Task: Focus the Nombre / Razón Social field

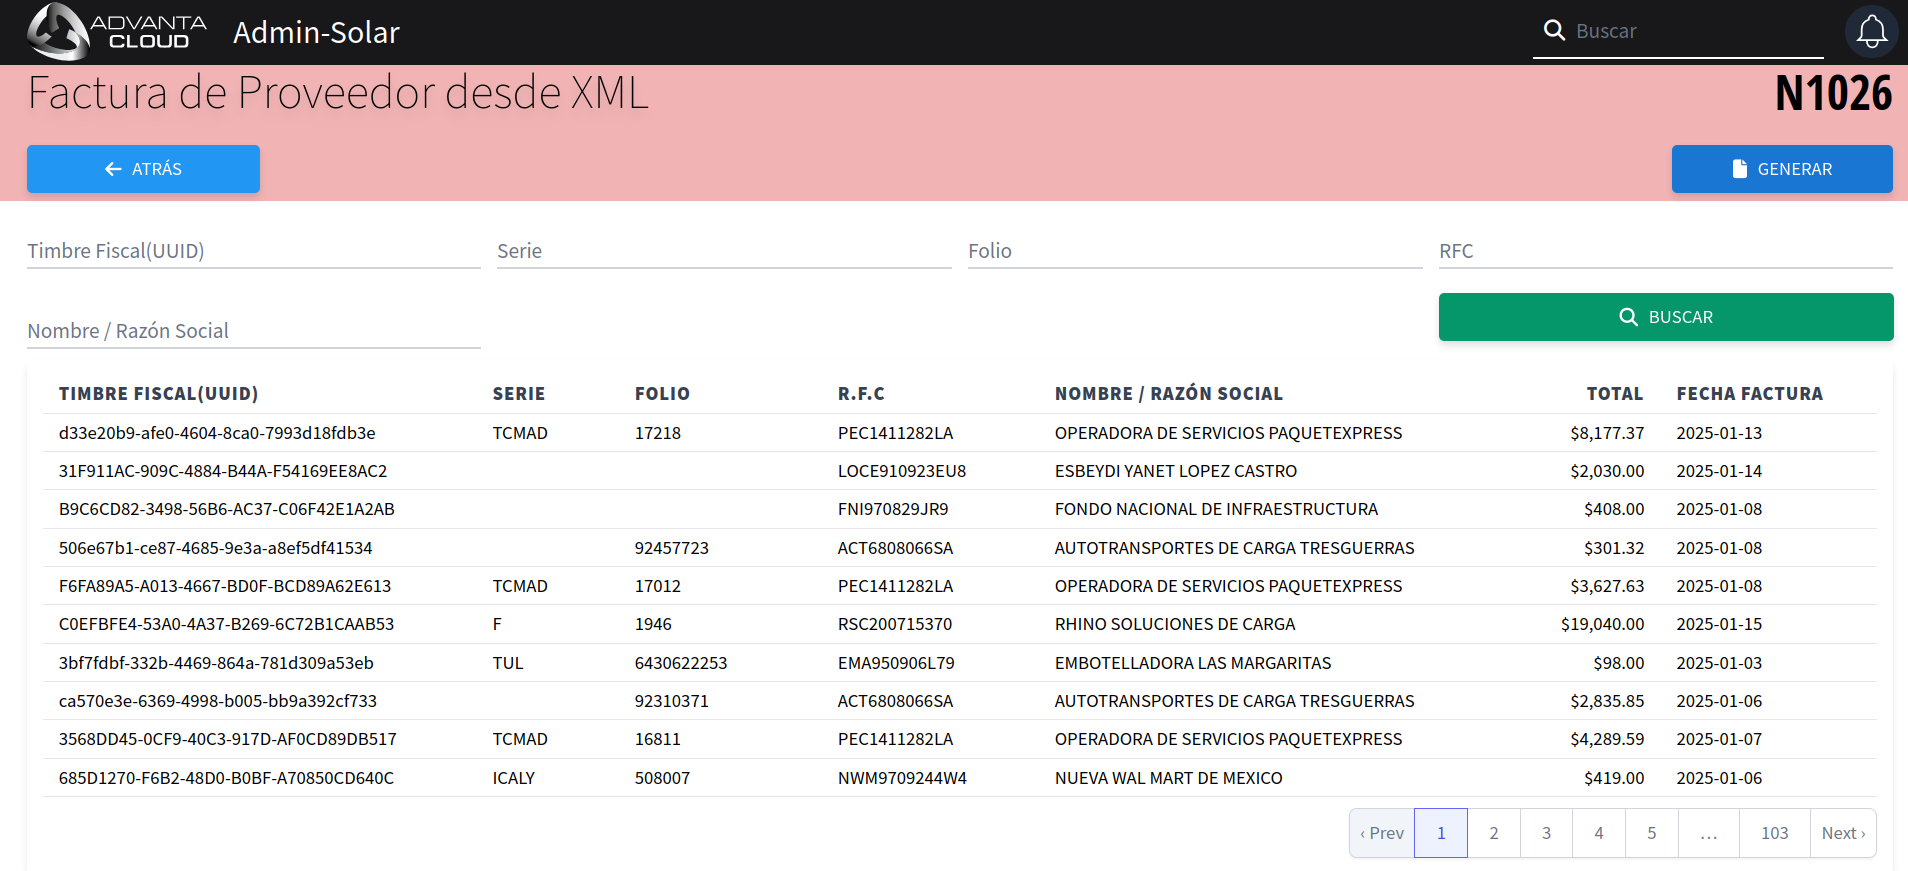Action: pos(254,331)
